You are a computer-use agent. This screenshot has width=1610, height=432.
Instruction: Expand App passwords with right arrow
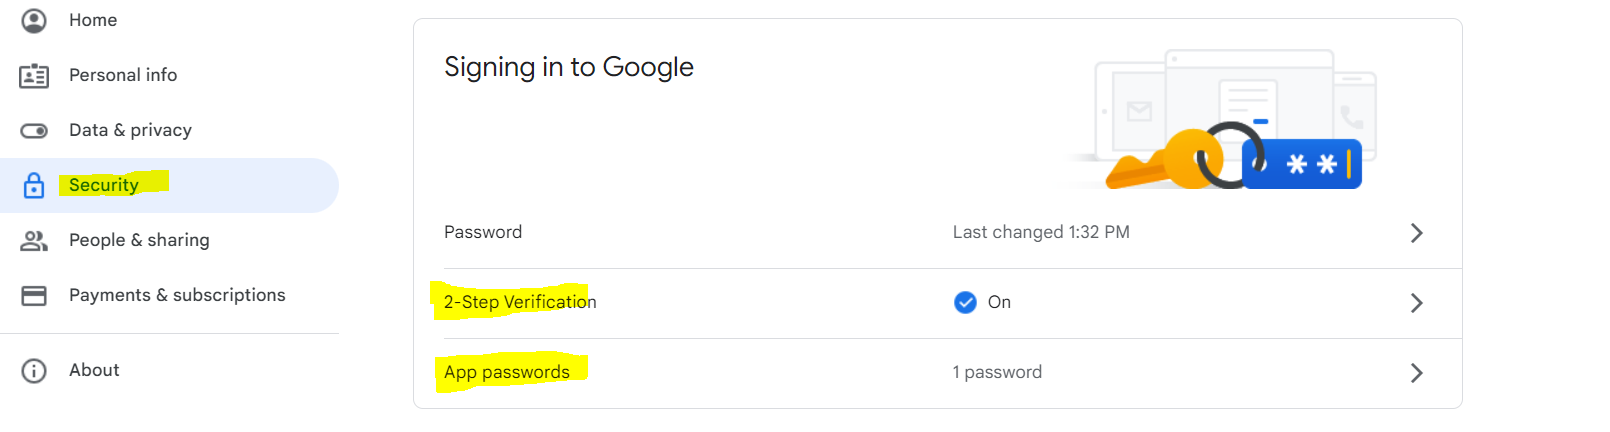[x=1416, y=373]
